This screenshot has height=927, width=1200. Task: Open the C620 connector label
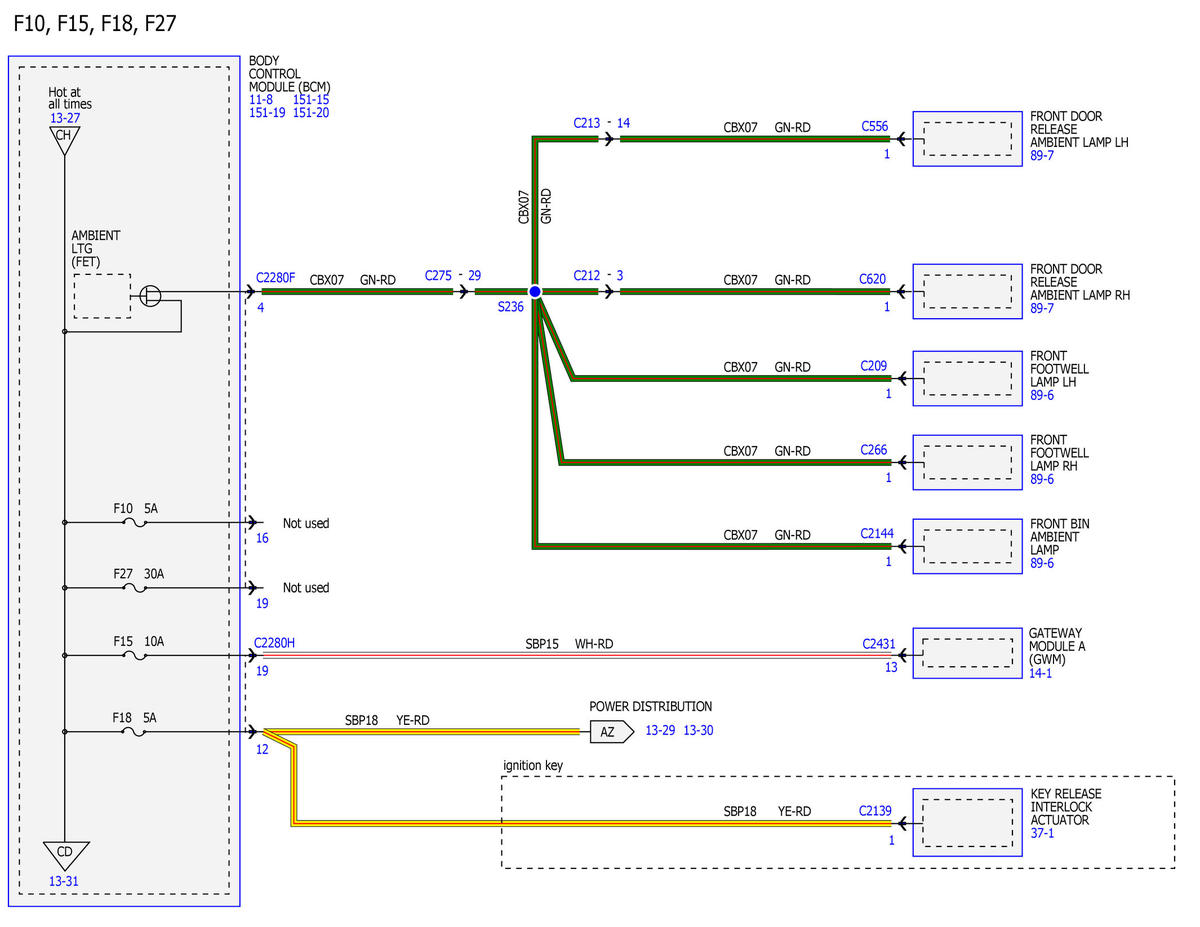(x=875, y=280)
